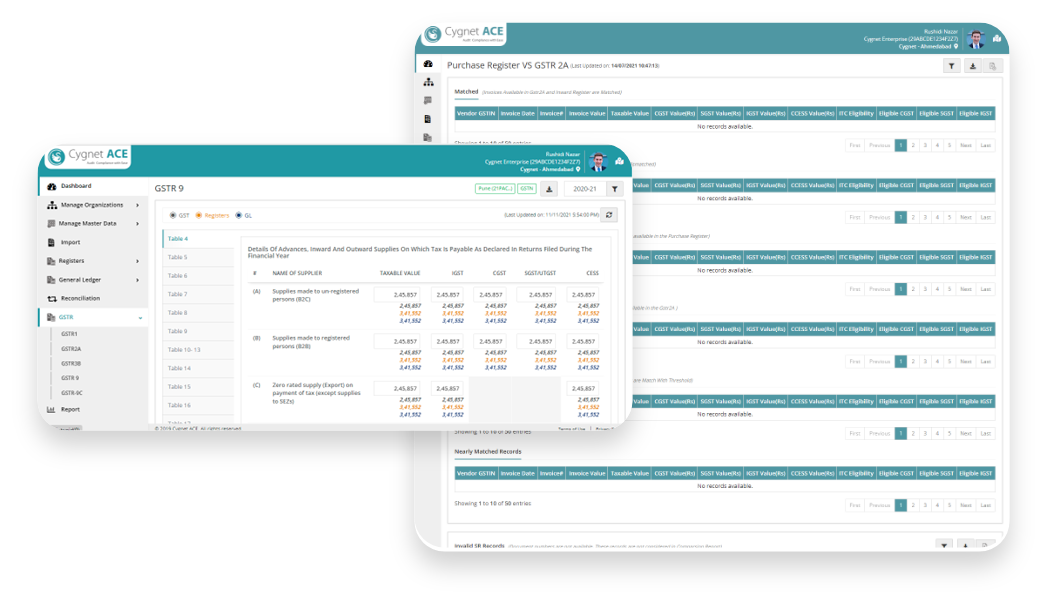Click Next in Matched section pagination
Viewport: 1047px width, 604px height.
coord(966,145)
